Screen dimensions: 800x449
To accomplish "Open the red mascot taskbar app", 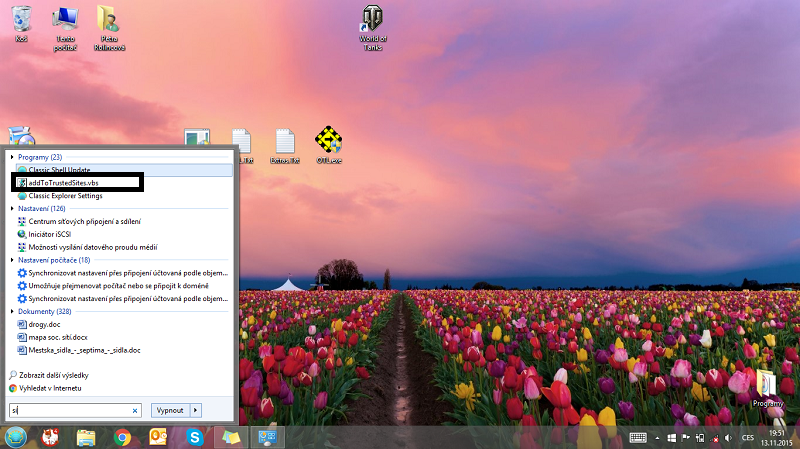I will 50,438.
